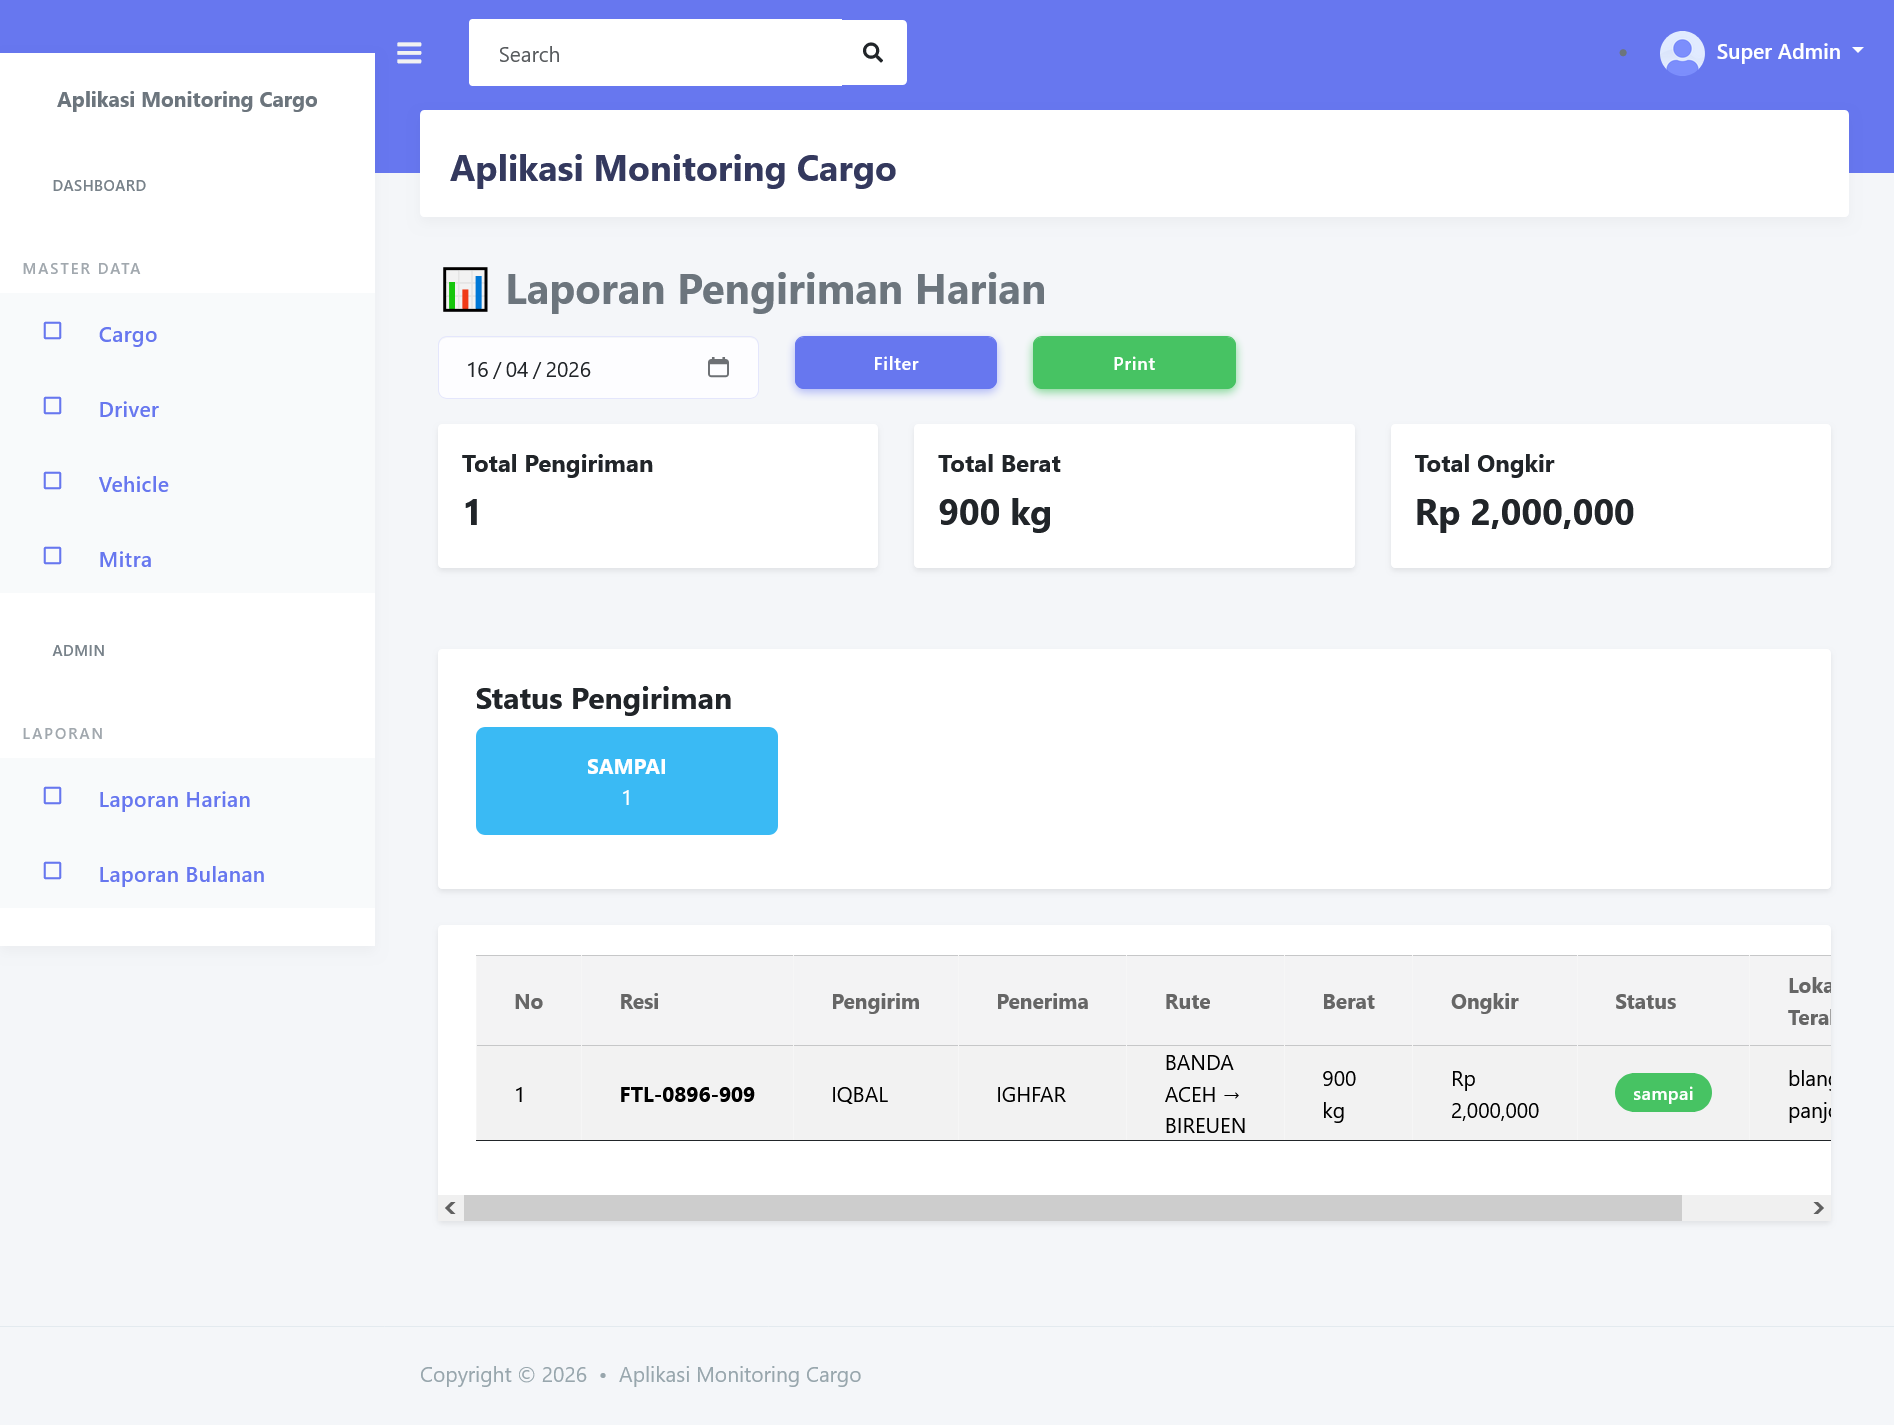Click the hamburger menu icon
Viewport: 1894px width, 1425px height.
pos(409,53)
